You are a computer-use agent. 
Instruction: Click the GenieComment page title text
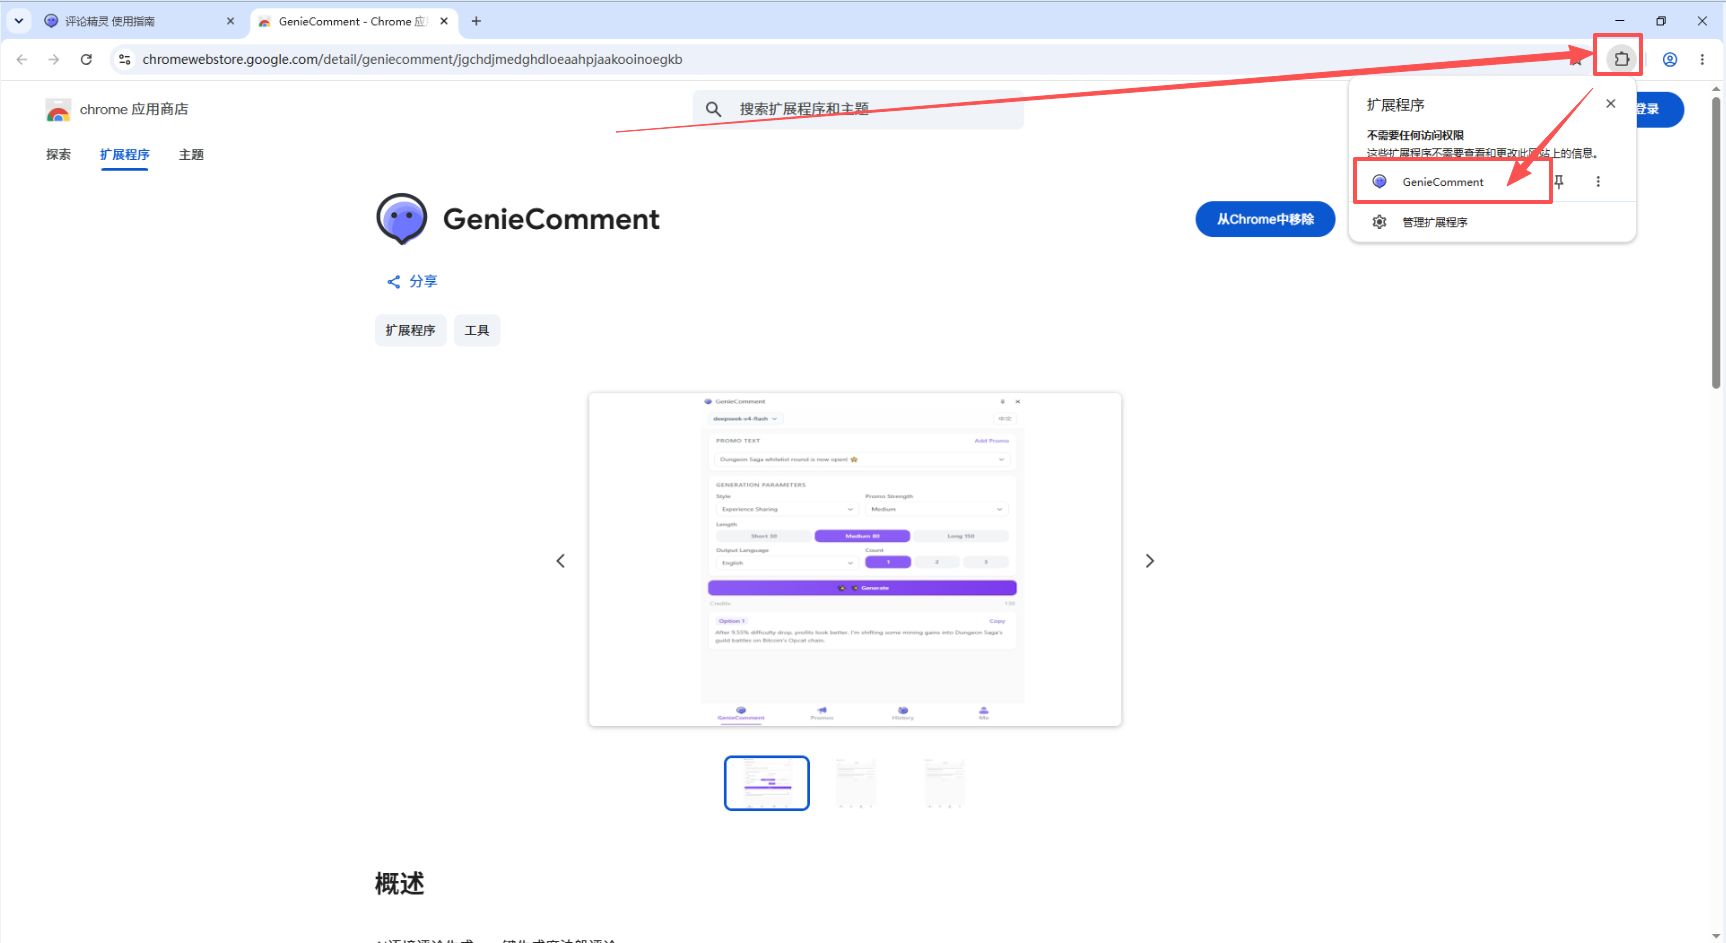coord(551,219)
